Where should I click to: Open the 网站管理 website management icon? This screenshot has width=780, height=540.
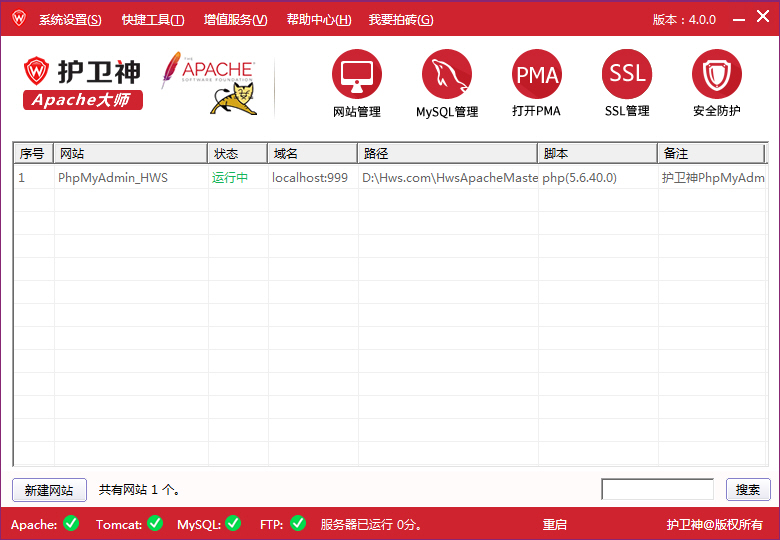coord(357,75)
